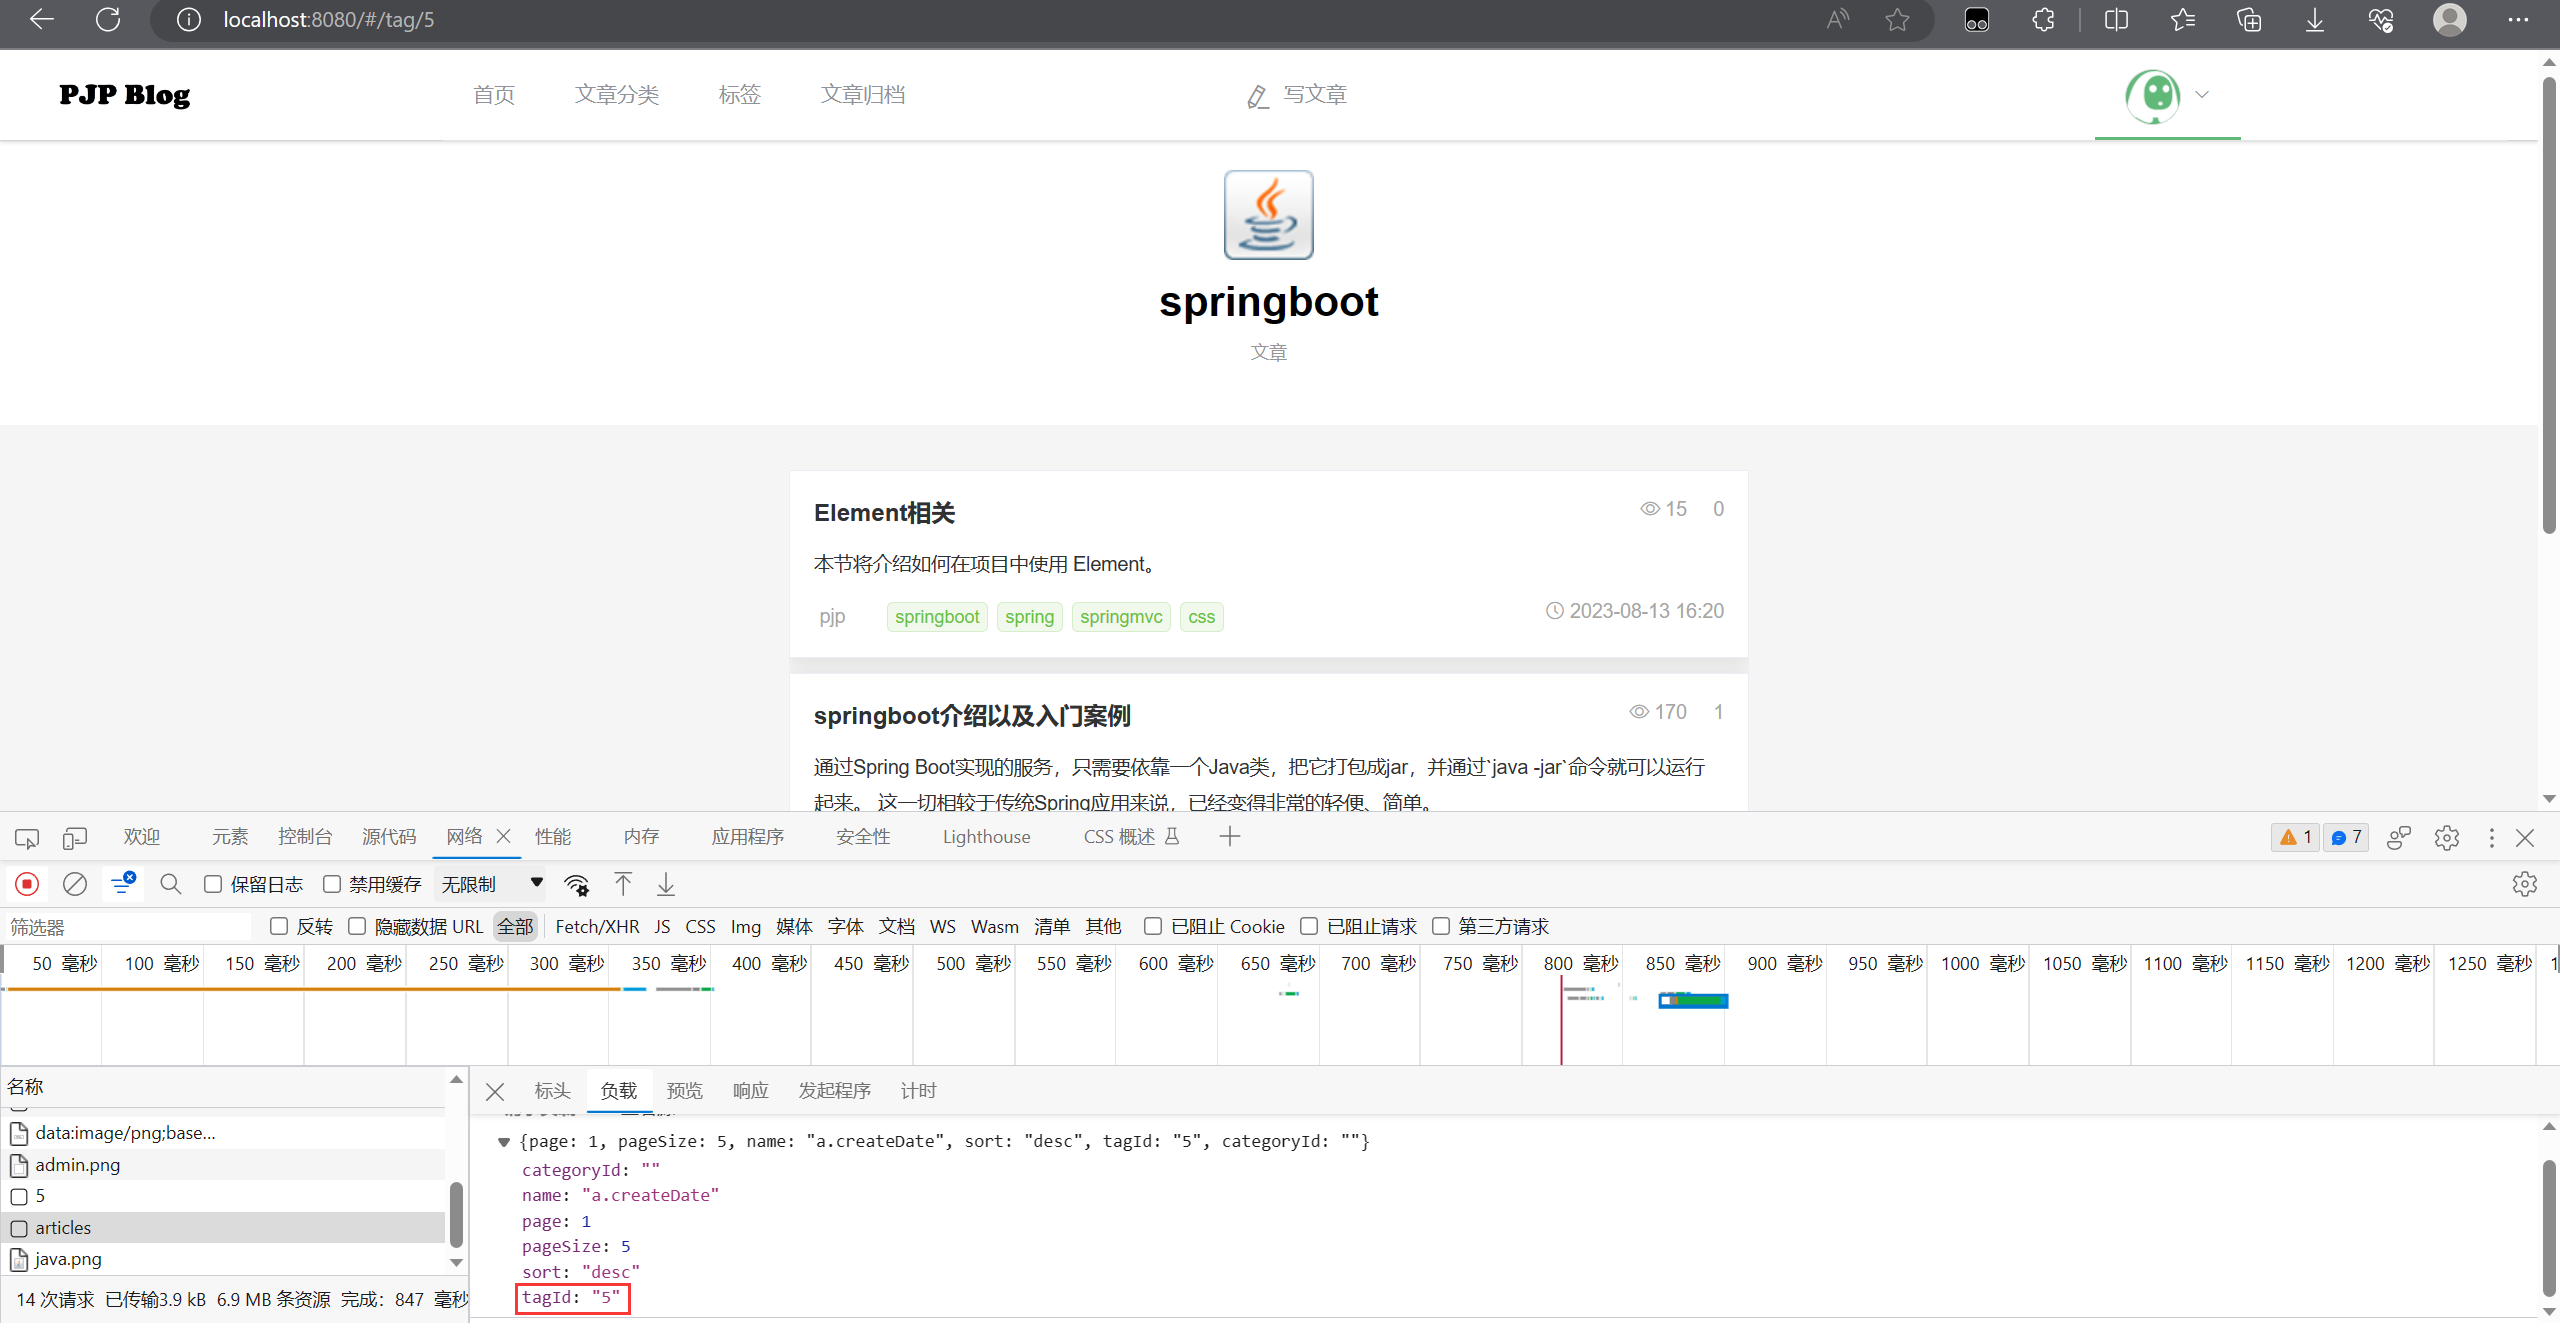
Task: Open the 无限制 throttling dropdown
Action: (490, 884)
